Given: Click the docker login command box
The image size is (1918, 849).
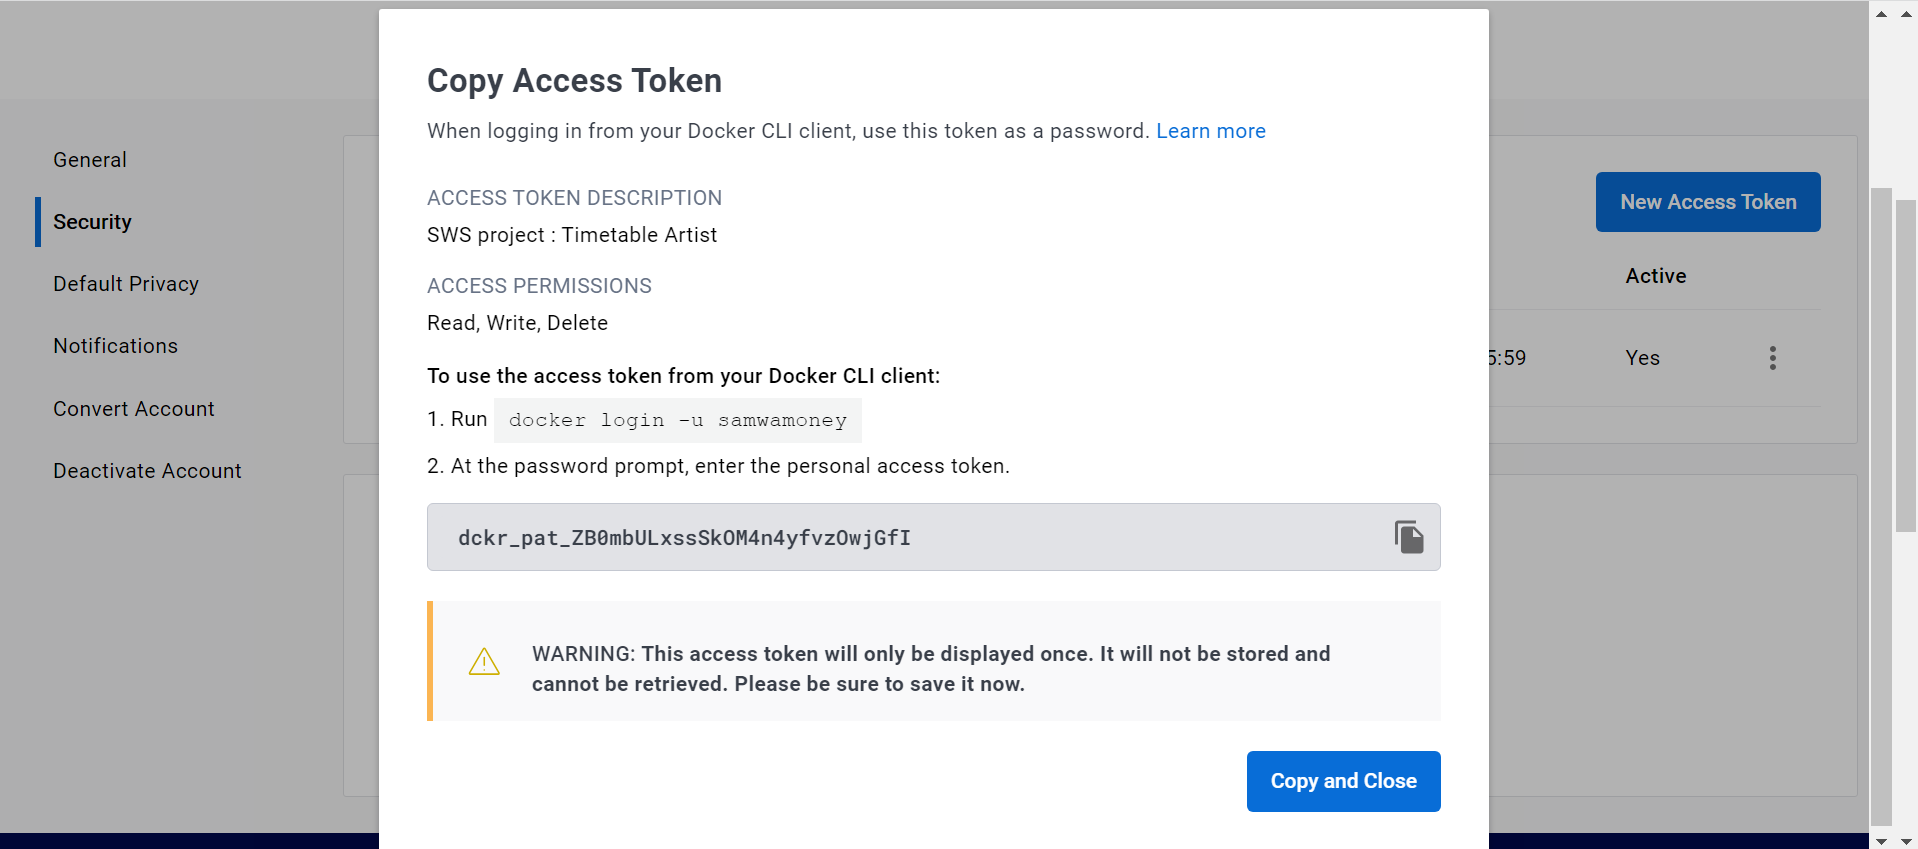Looking at the screenshot, I should [677, 420].
